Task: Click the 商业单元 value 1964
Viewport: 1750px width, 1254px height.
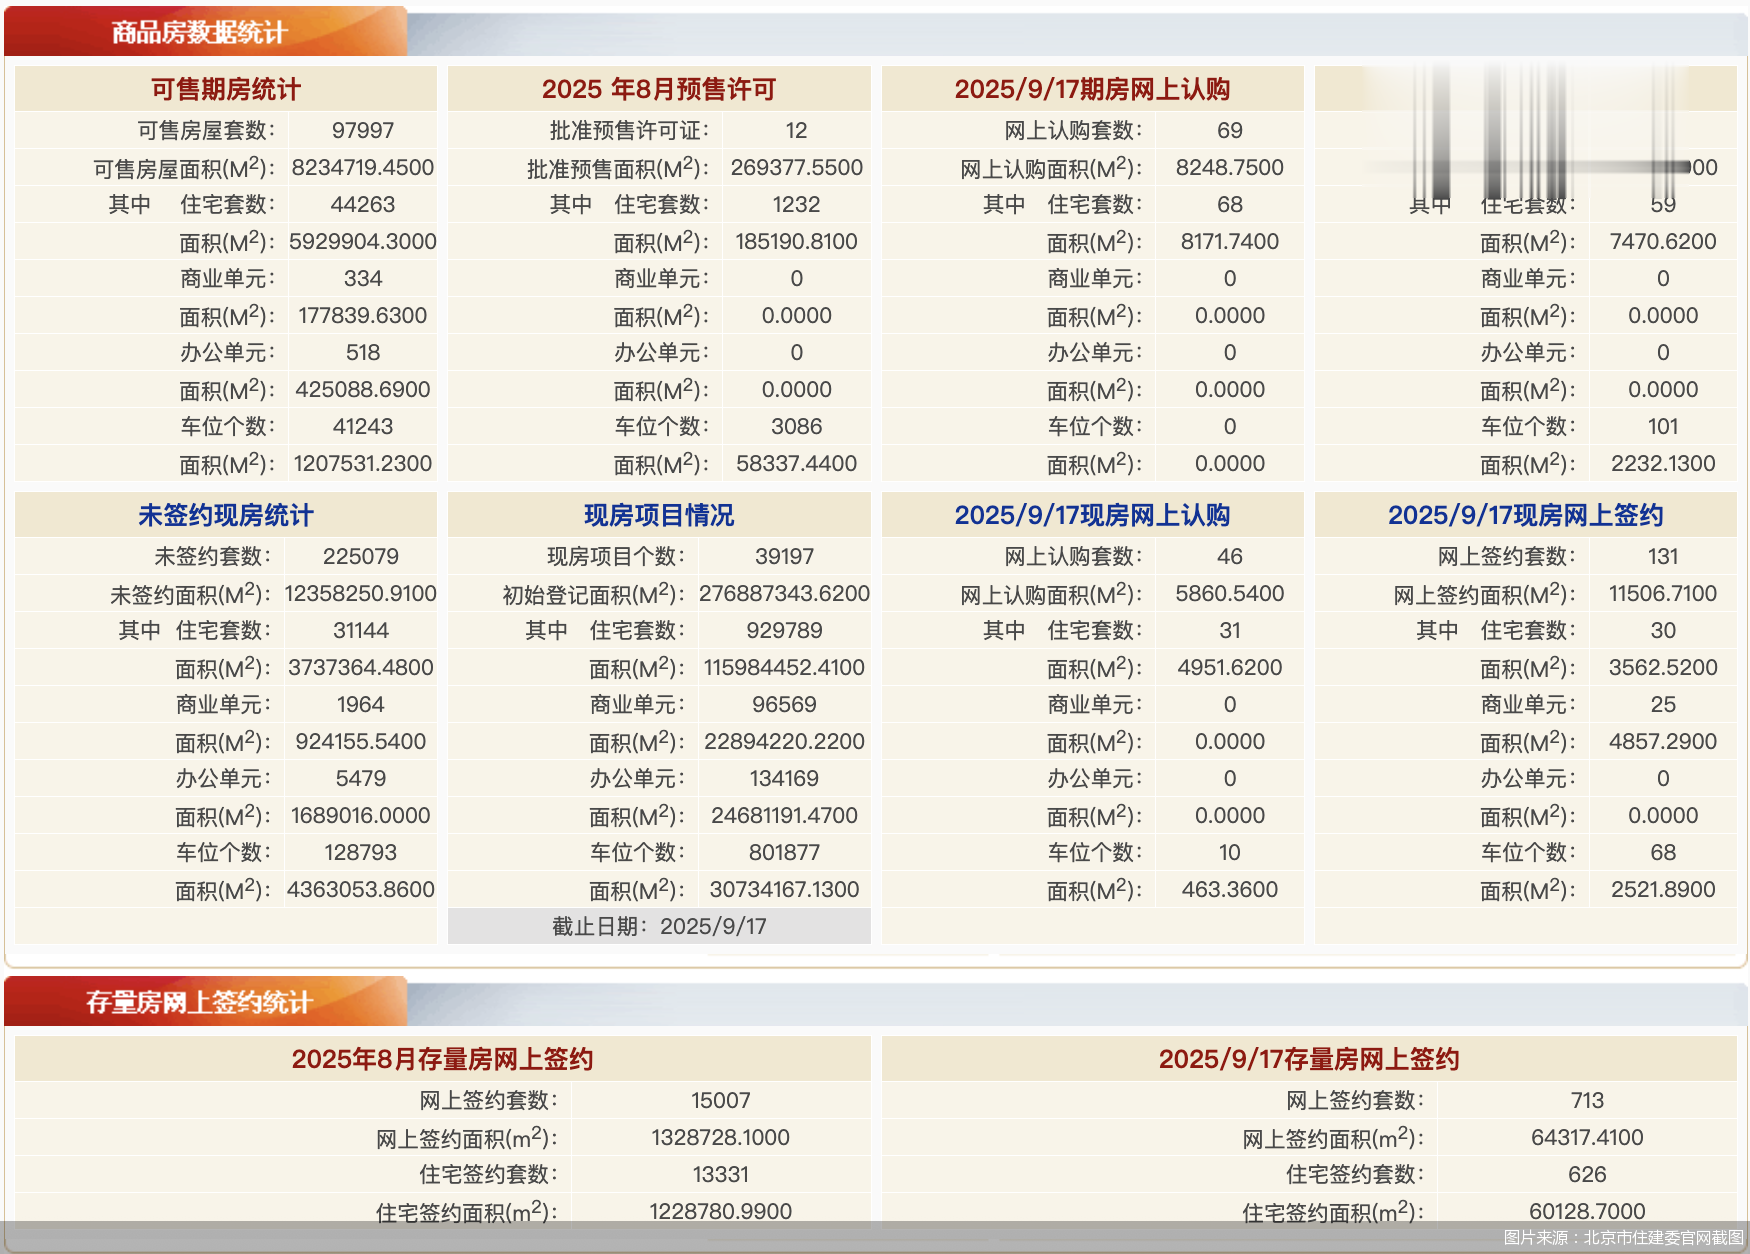Action: tap(361, 704)
